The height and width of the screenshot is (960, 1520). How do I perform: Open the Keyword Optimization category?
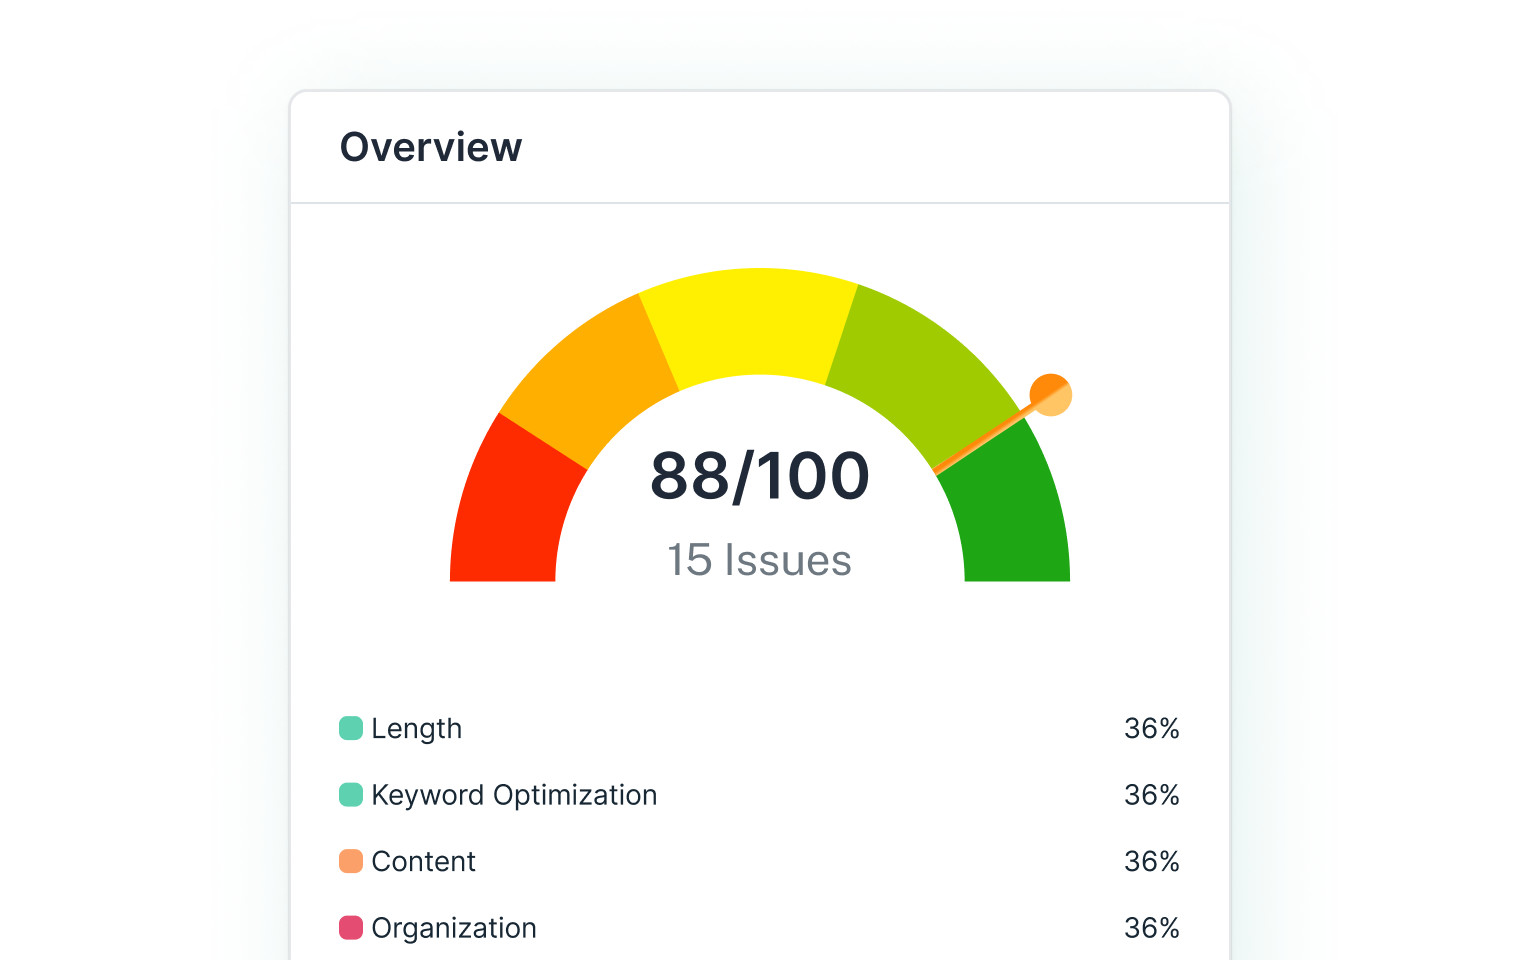514,795
